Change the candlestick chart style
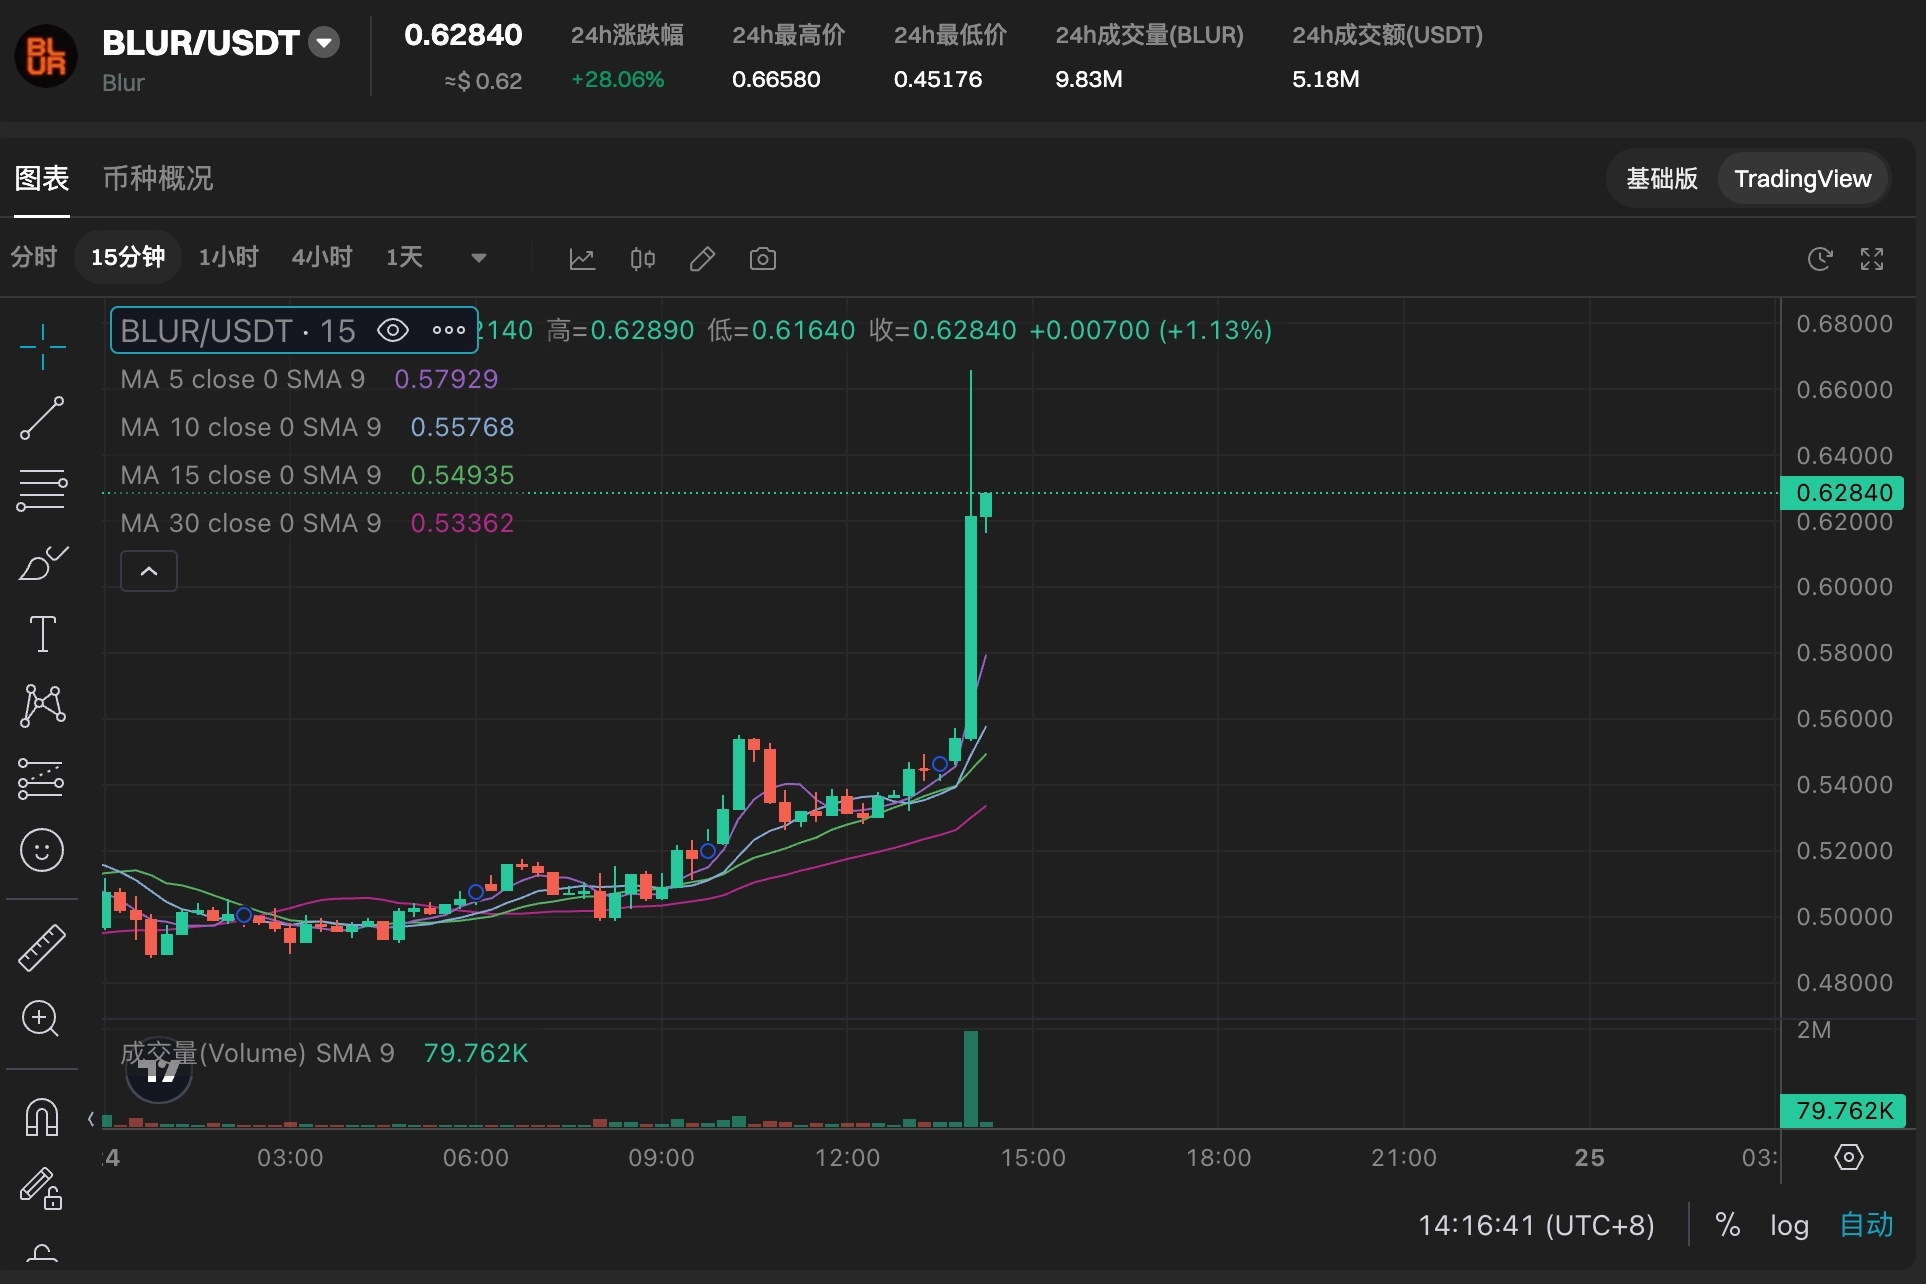The image size is (1926, 1284). click(x=642, y=259)
